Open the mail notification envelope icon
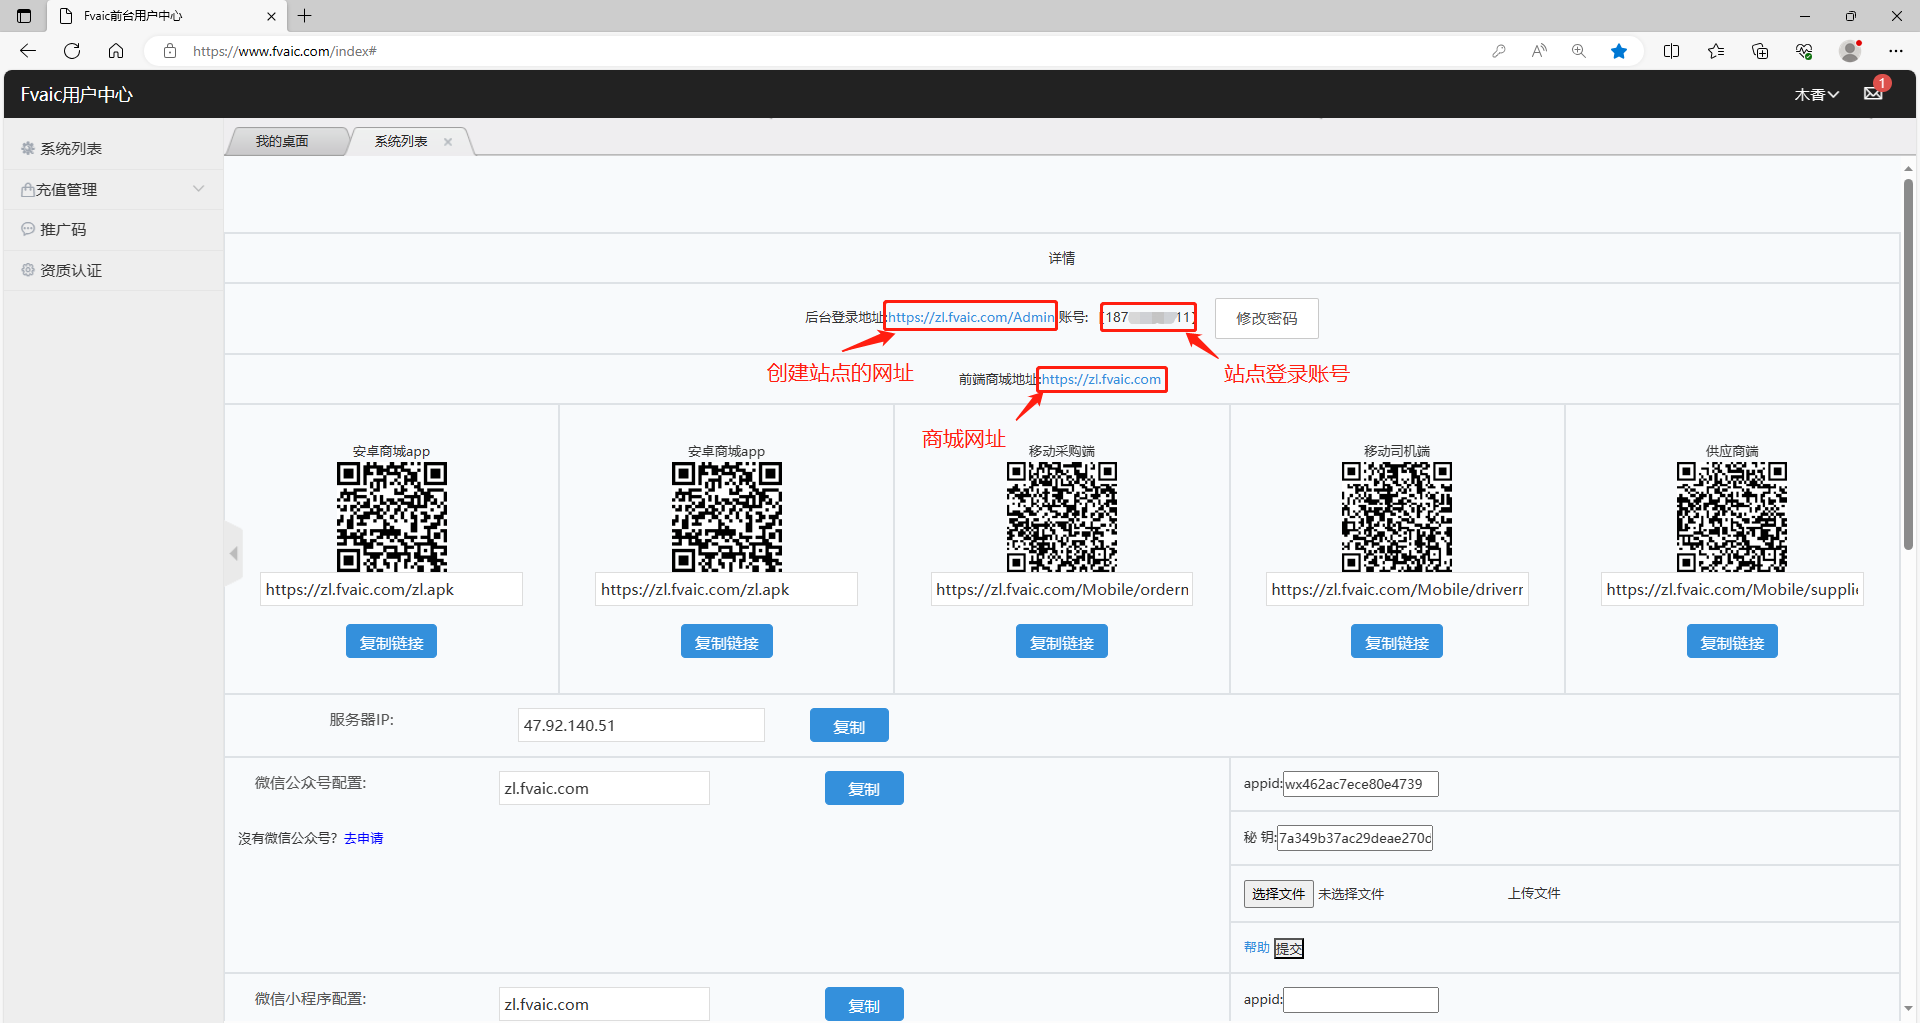The image size is (1920, 1023). pyautogui.click(x=1873, y=94)
